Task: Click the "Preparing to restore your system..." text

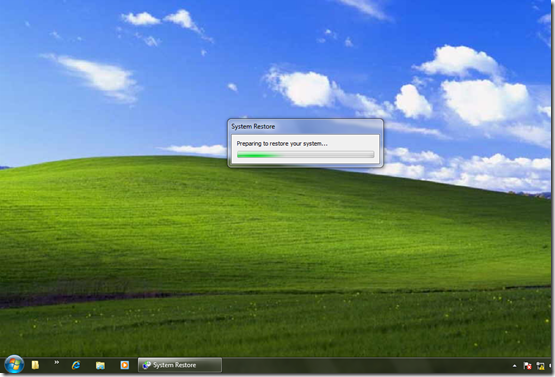Action: coord(282,144)
